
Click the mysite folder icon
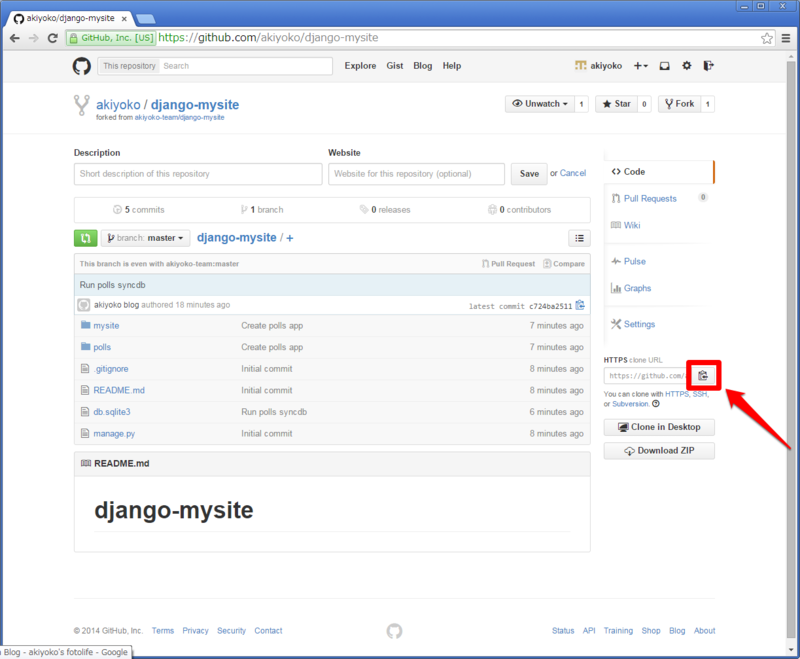click(x=85, y=325)
